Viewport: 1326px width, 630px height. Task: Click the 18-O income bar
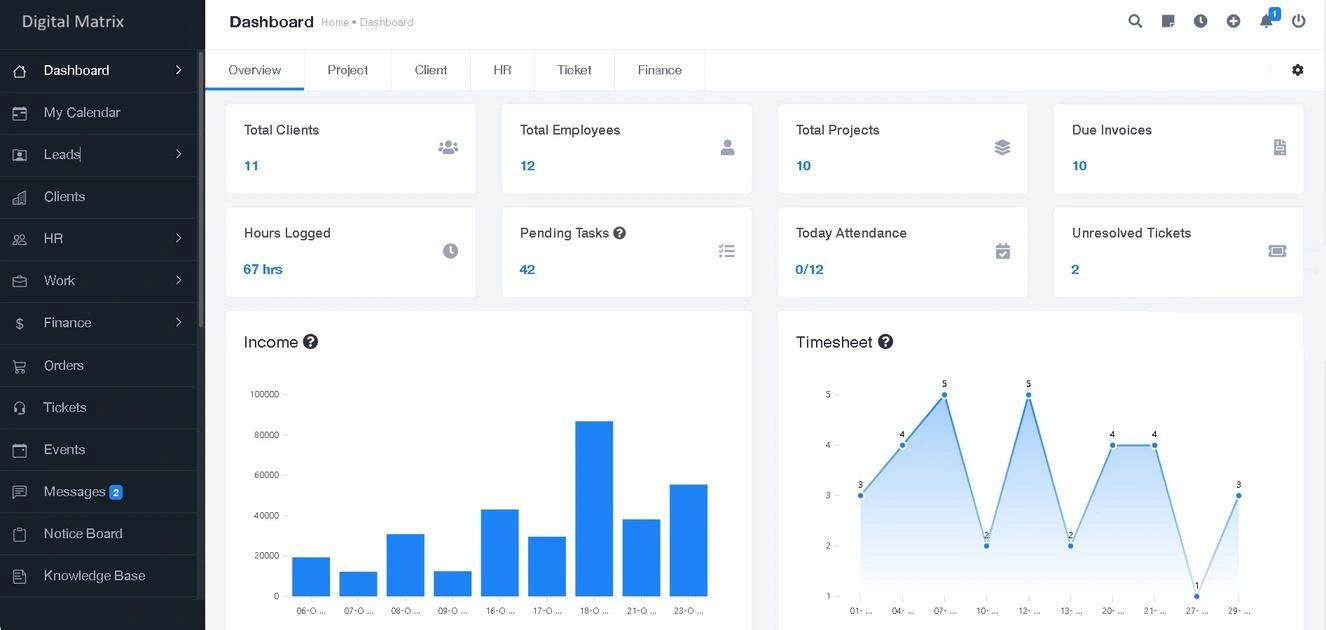point(594,509)
